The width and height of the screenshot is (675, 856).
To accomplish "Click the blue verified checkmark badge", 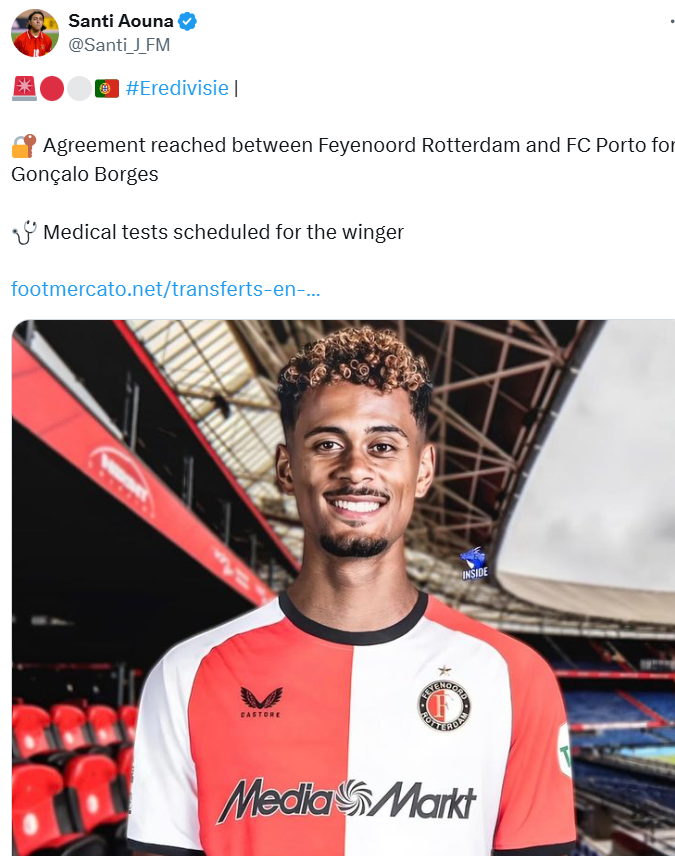I will (x=187, y=21).
